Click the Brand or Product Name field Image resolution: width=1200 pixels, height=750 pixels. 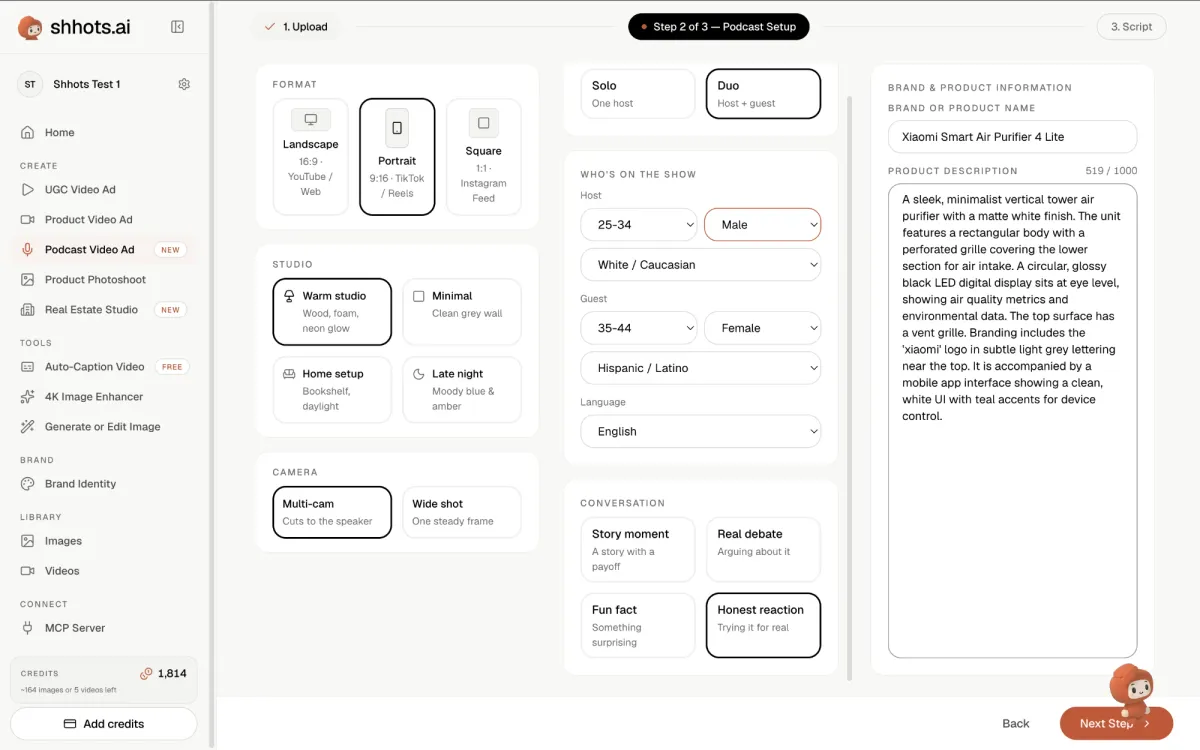point(1012,137)
